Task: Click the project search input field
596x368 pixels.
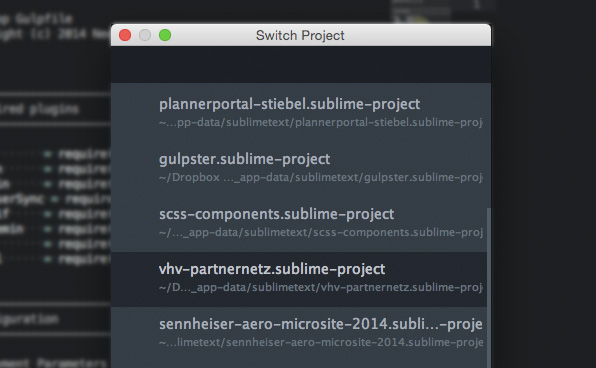Action: pos(301,65)
